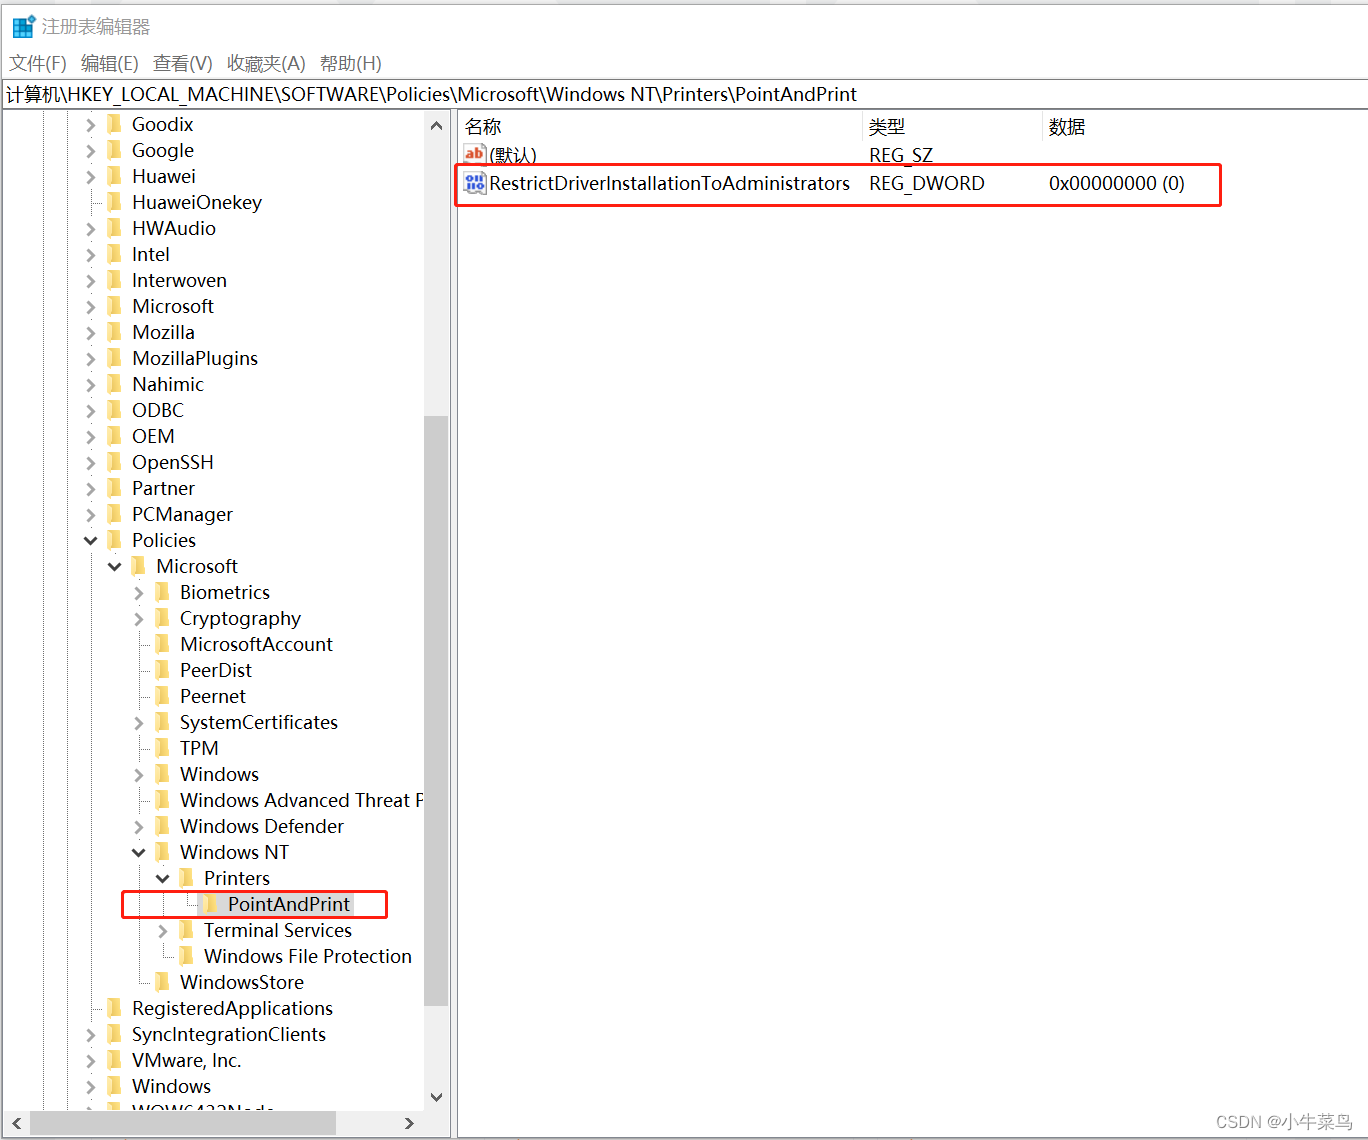Select the RestrictDriverInstallationToAdministrators value
The height and width of the screenshot is (1140, 1368).
pos(670,183)
